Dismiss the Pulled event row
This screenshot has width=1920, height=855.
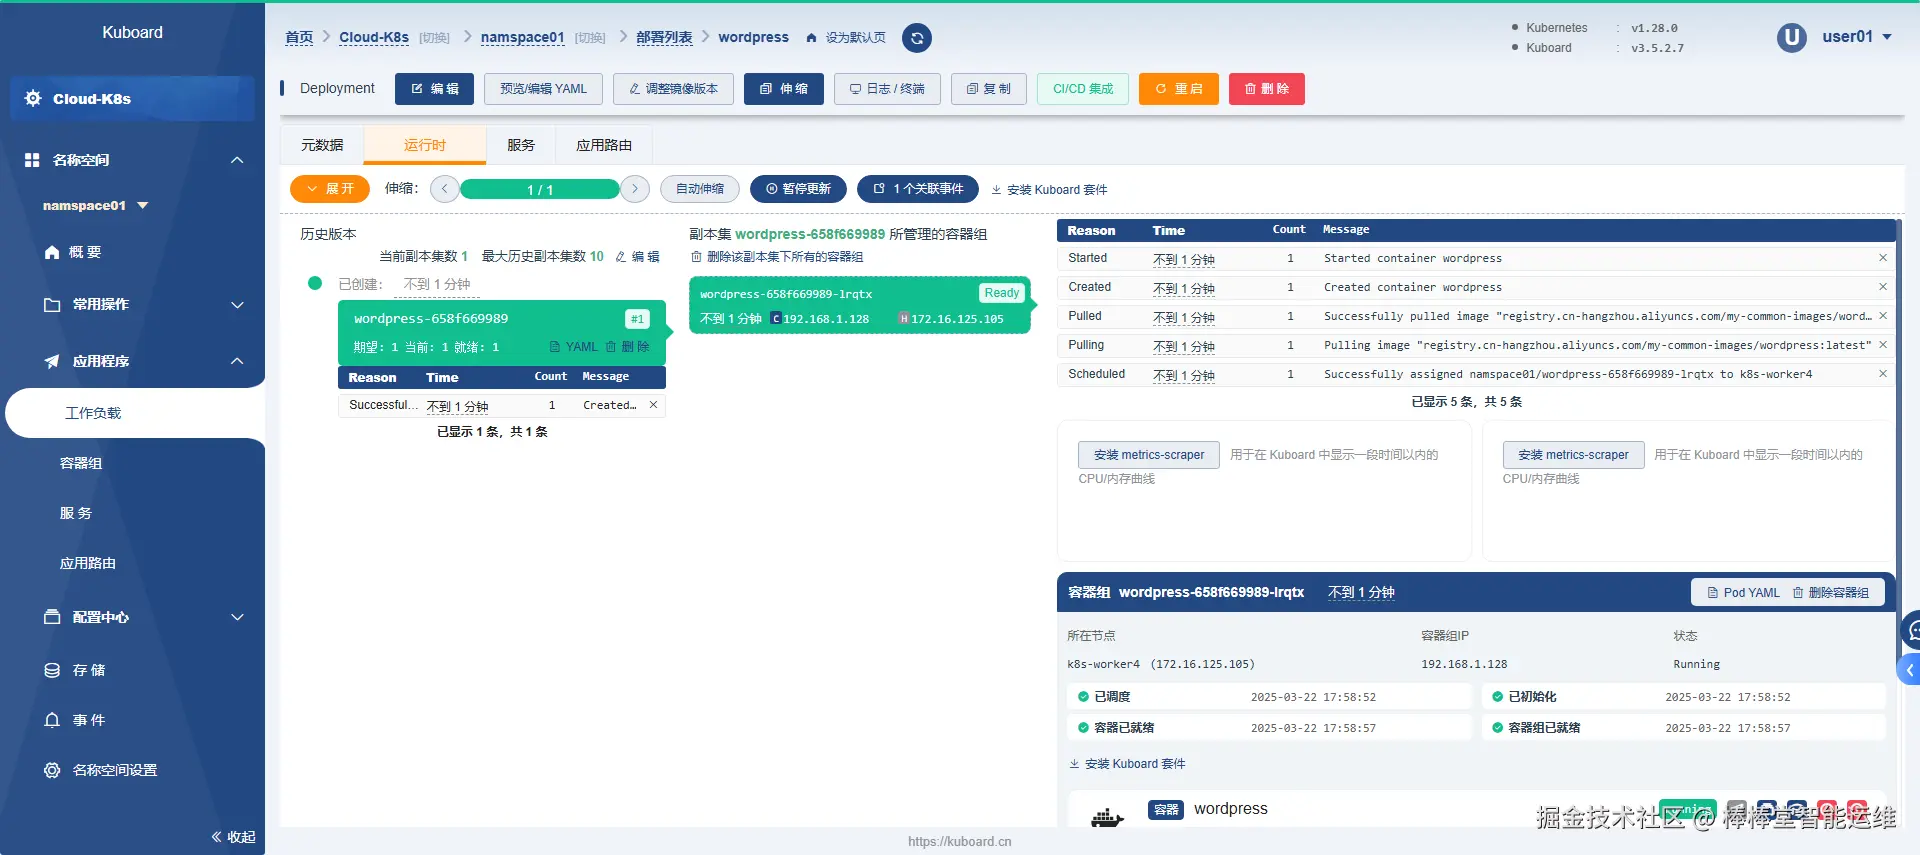click(x=1883, y=316)
